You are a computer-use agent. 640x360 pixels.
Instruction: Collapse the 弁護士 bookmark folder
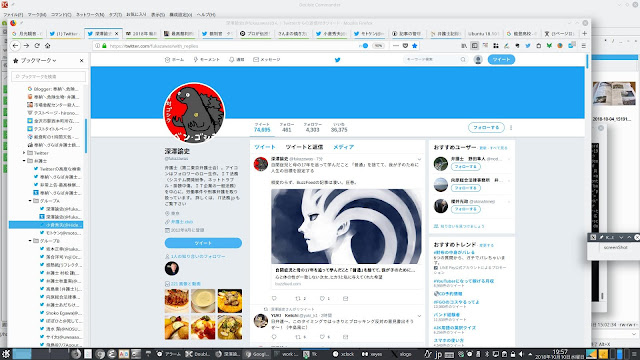[24, 161]
